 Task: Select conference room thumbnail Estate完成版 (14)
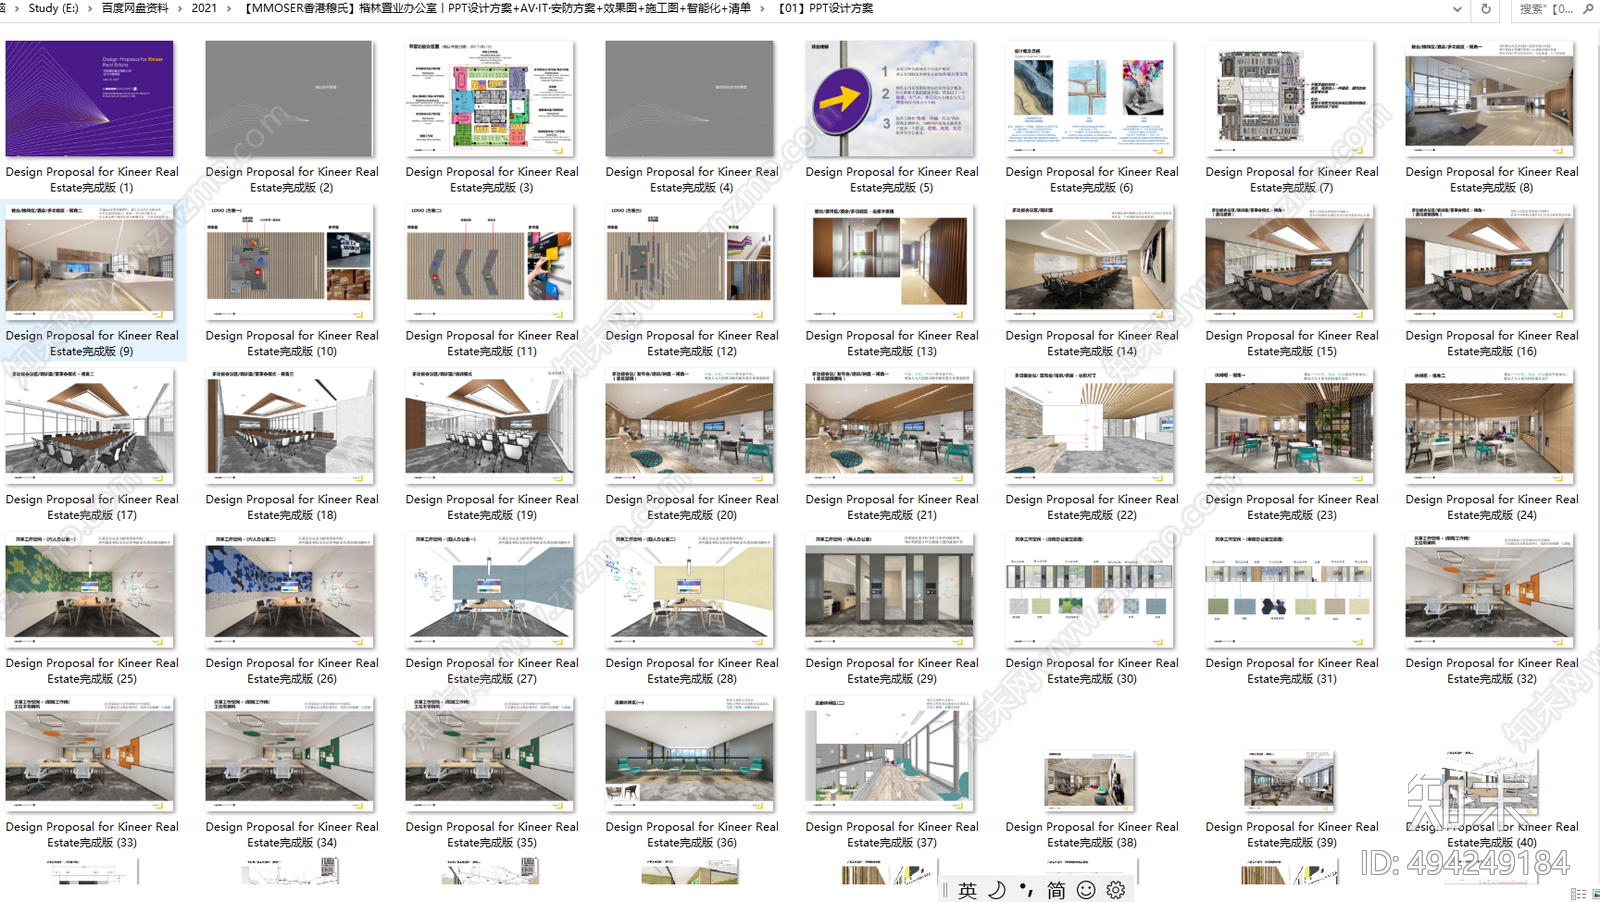[1090, 262]
